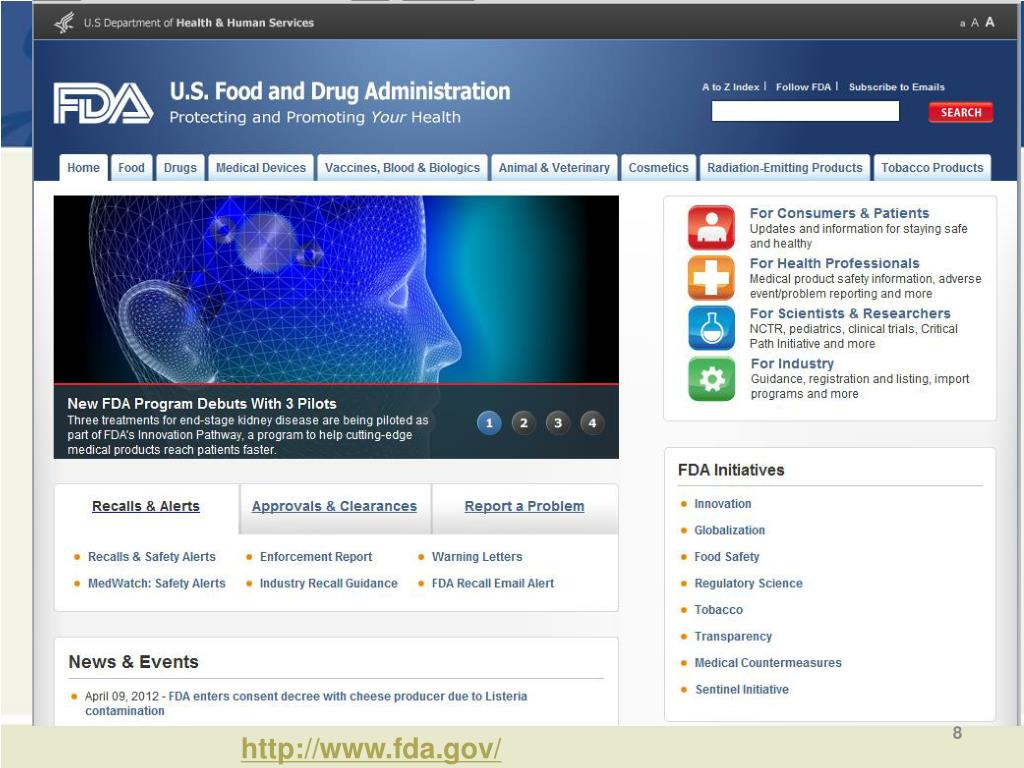This screenshot has width=1024, height=768.
Task: Click the FDA logo
Action: coord(103,103)
